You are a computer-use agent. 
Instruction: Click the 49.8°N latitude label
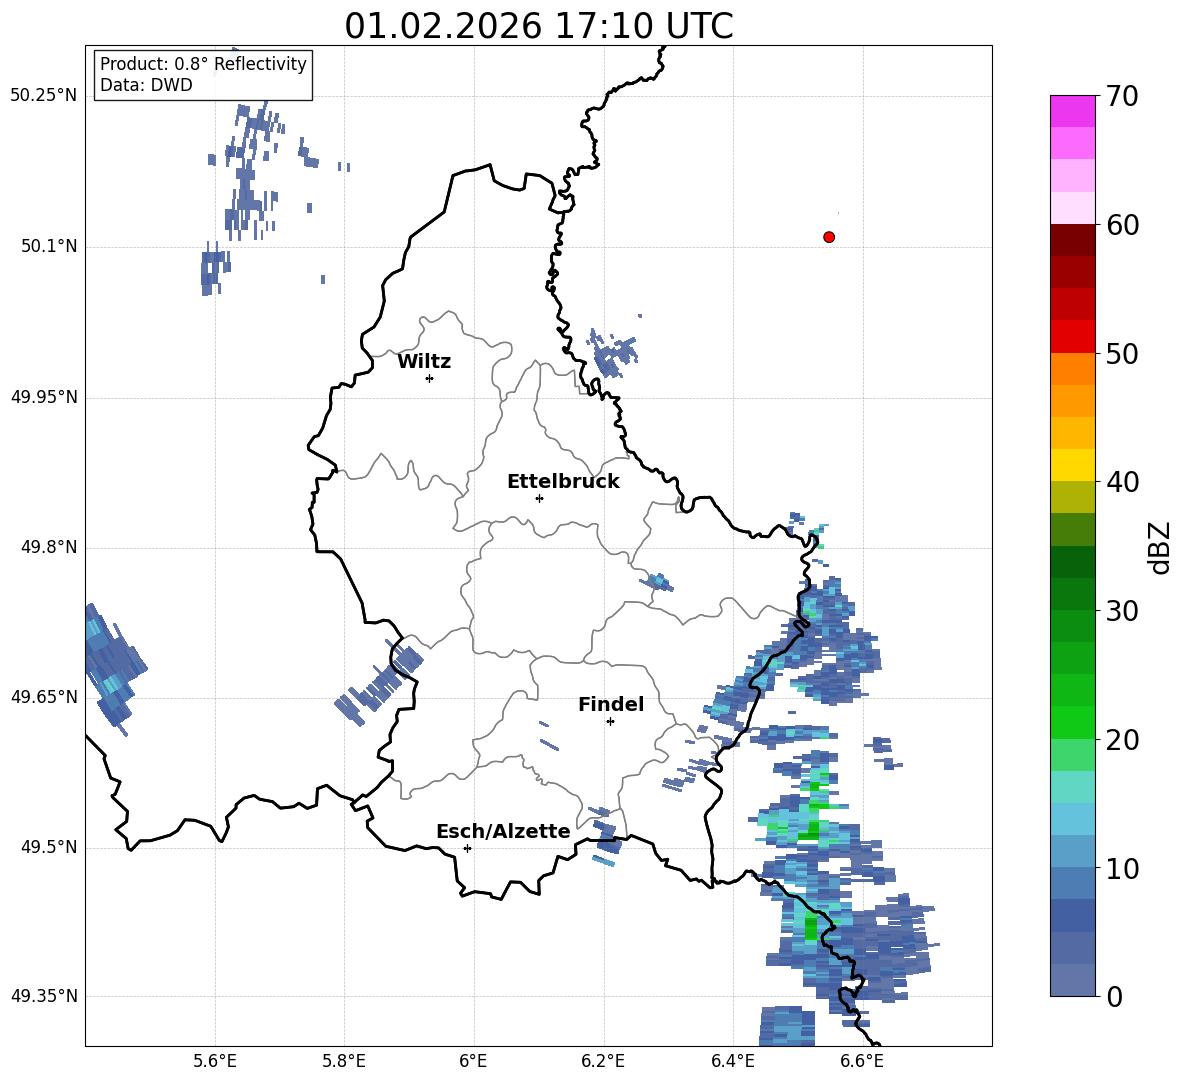tap(49, 547)
